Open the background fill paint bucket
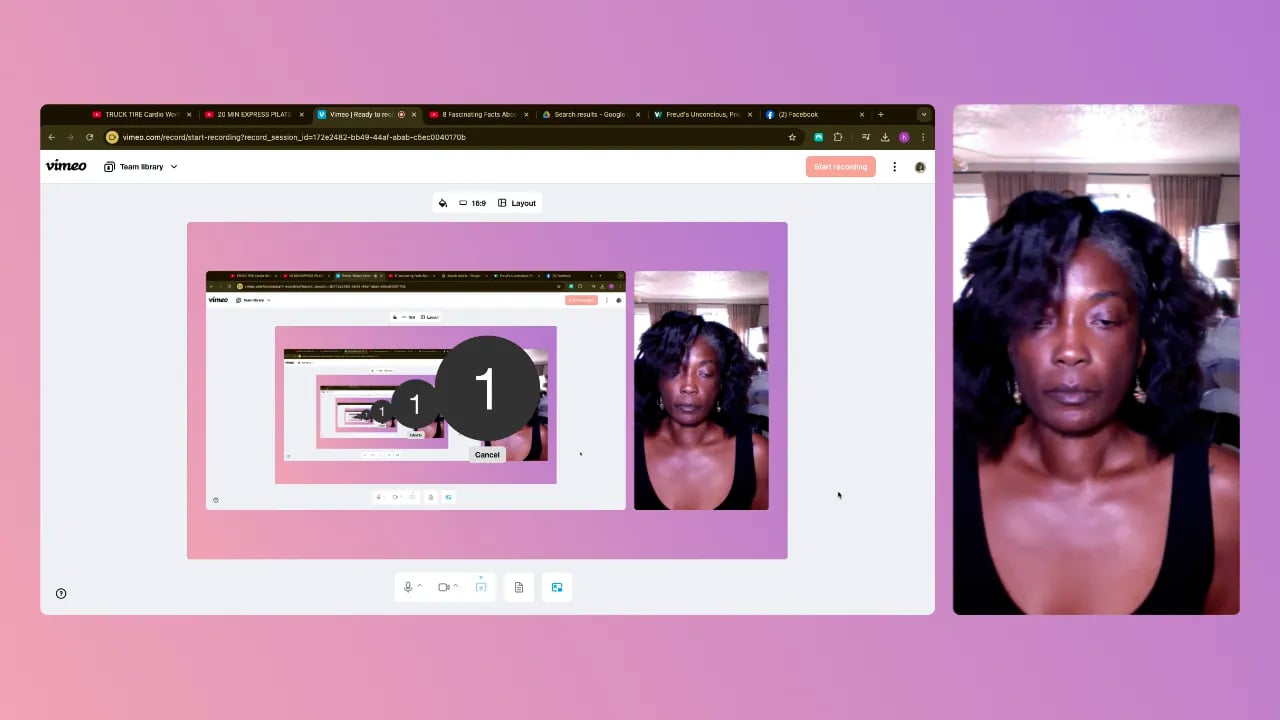This screenshot has height=720, width=1280. [x=443, y=203]
